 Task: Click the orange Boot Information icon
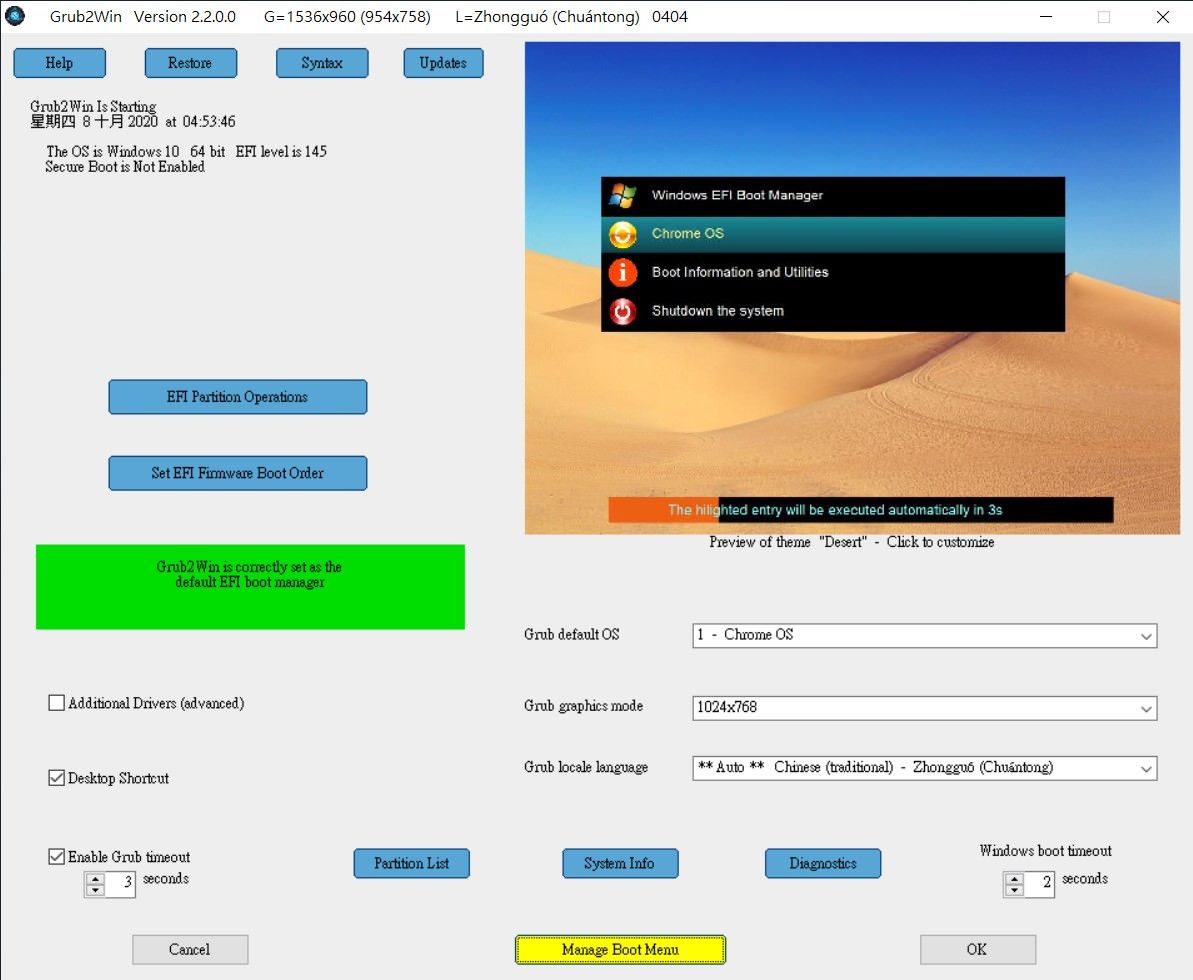pyautogui.click(x=622, y=272)
